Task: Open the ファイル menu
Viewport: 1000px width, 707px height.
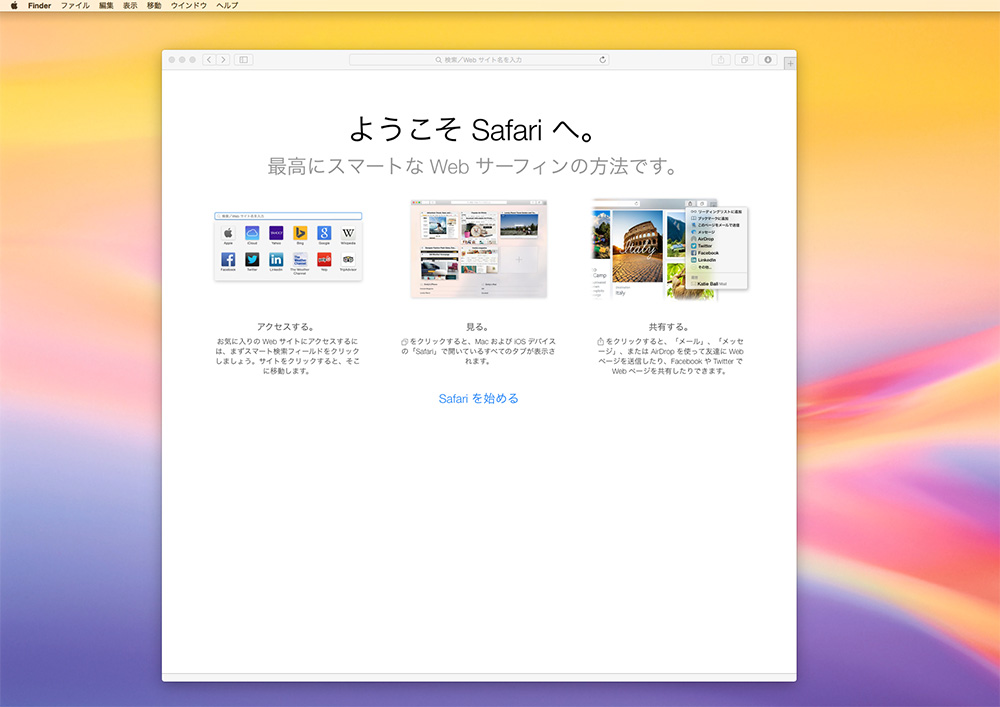Action: point(75,5)
